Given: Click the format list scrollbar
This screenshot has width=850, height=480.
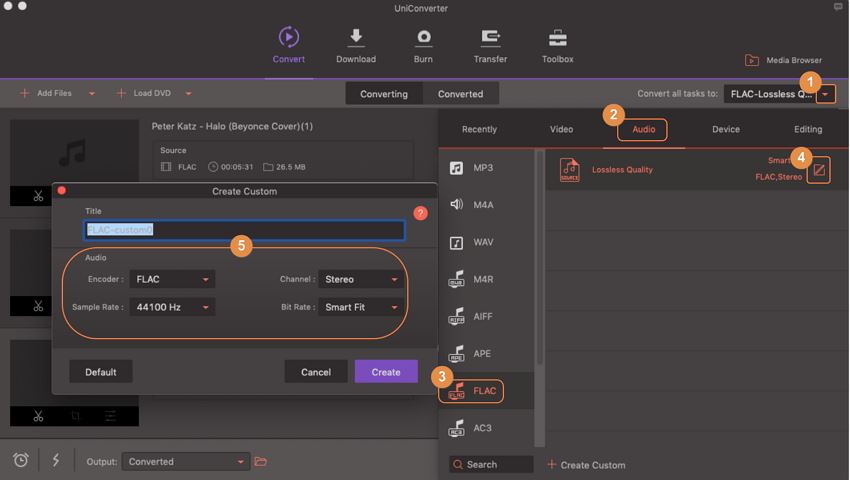Looking at the screenshot, I should [x=539, y=258].
